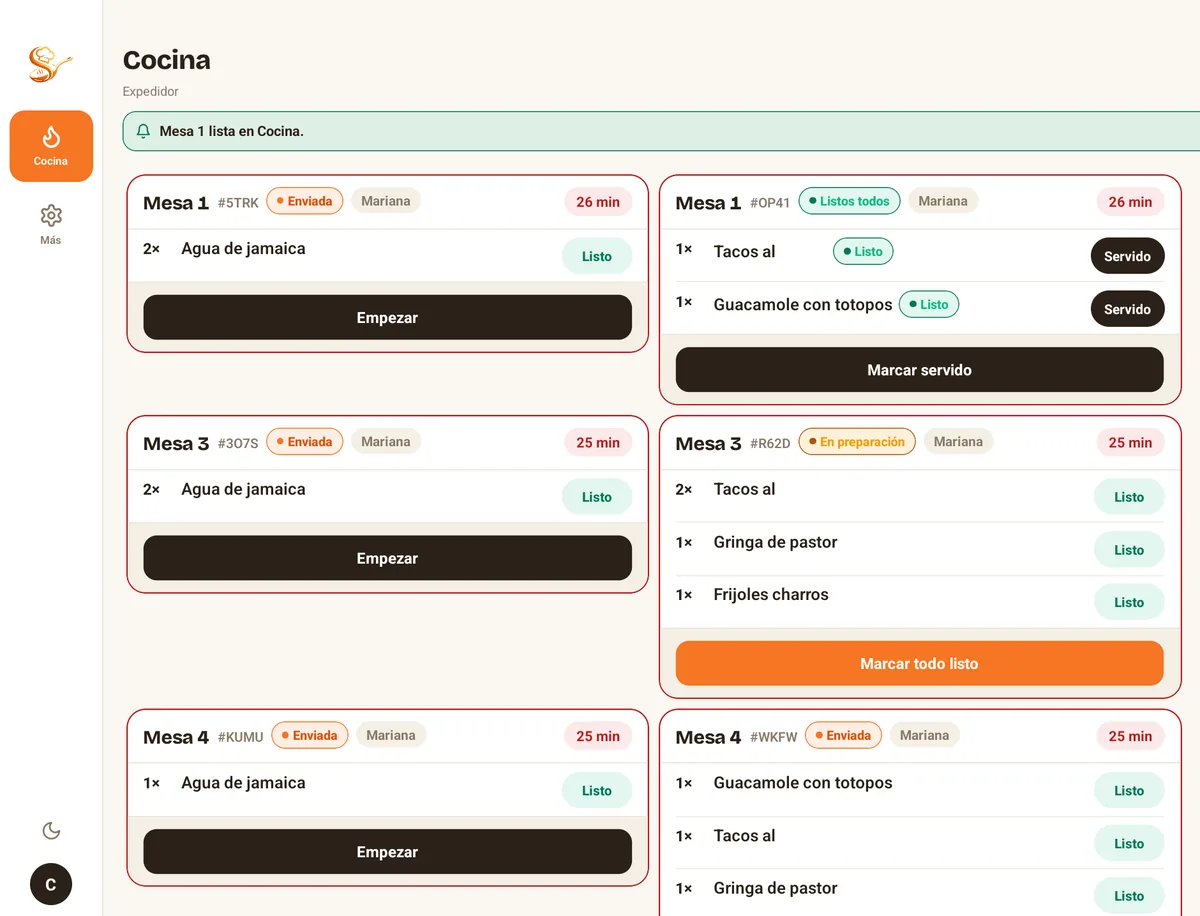This screenshot has width=1200, height=916.
Task: Click the order code #KUMU
Action: (240, 737)
